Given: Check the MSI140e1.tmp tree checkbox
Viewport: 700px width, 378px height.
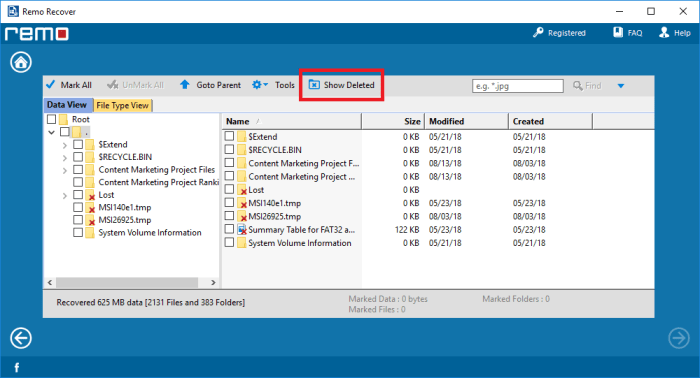Looking at the screenshot, I should click(x=78, y=207).
